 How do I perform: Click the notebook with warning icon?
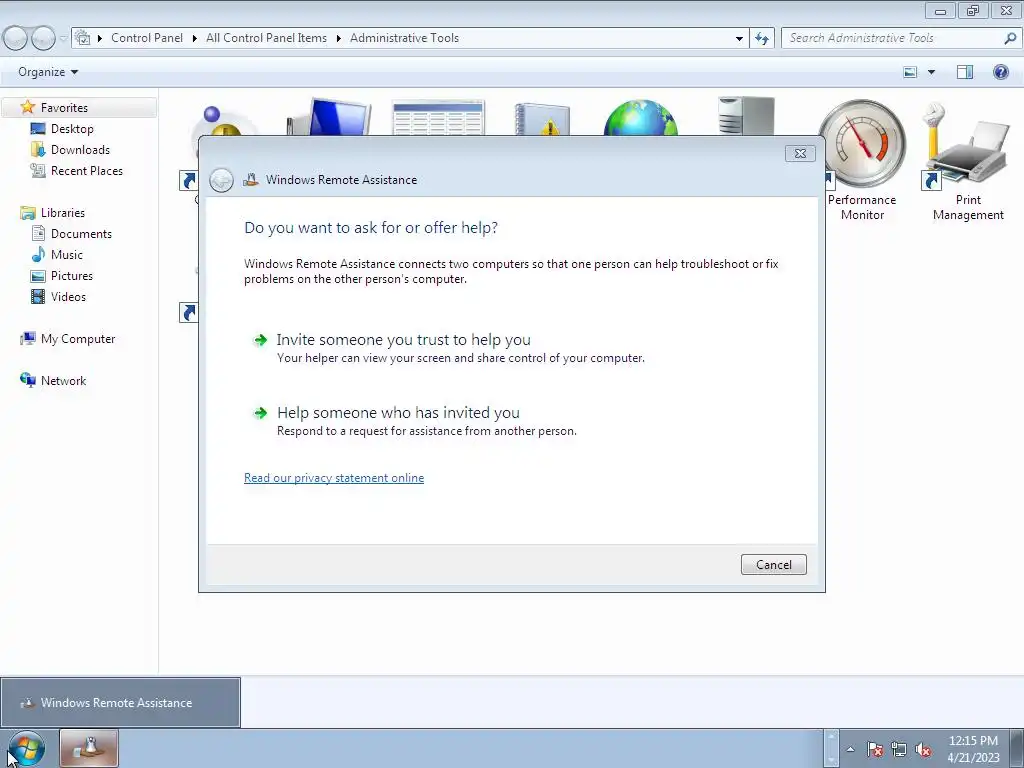pos(541,119)
